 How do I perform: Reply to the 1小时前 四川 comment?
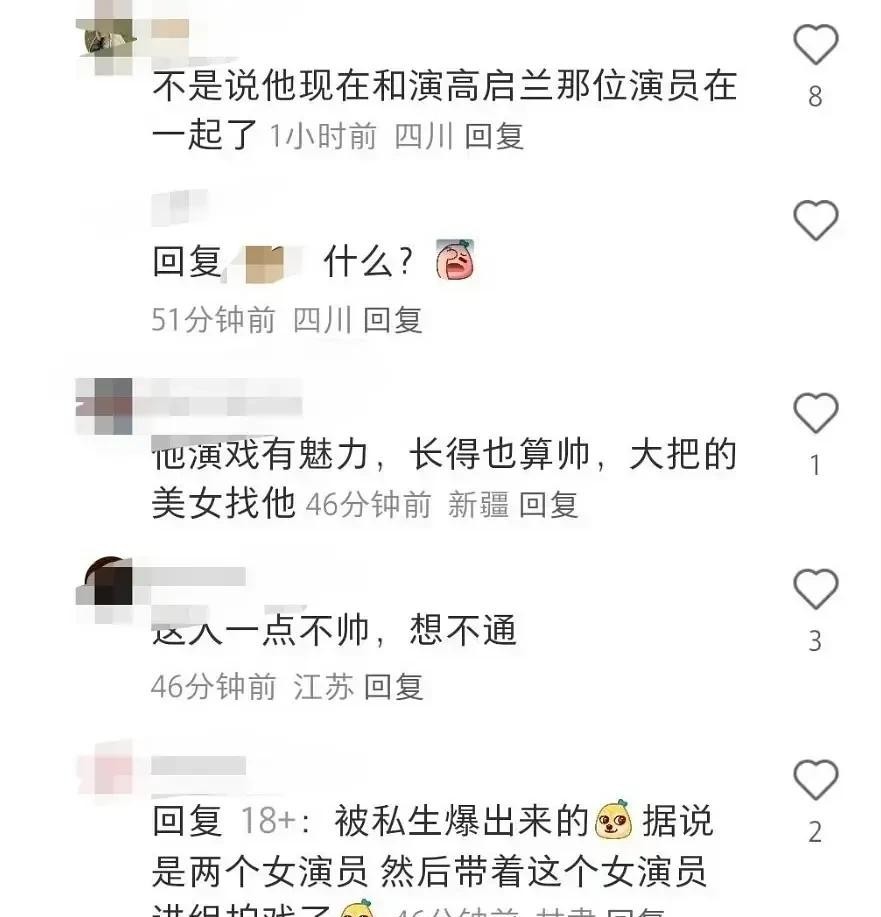(x=494, y=136)
